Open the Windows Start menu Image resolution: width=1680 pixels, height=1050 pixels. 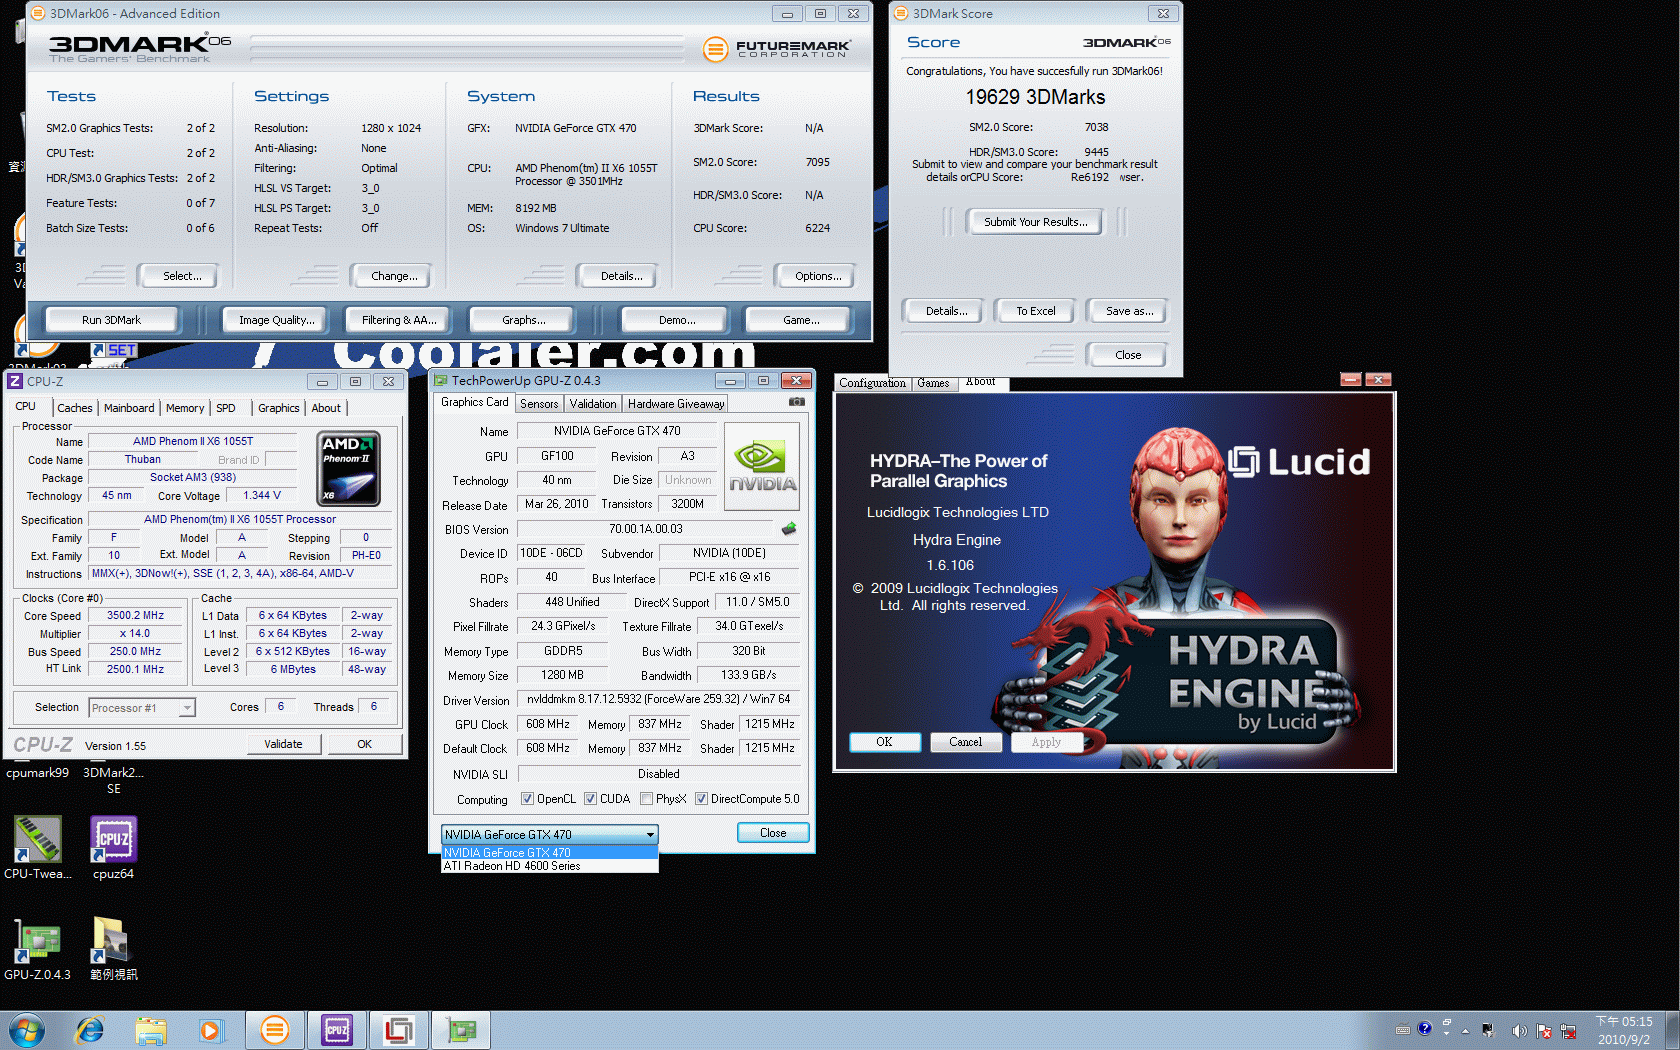27,1030
